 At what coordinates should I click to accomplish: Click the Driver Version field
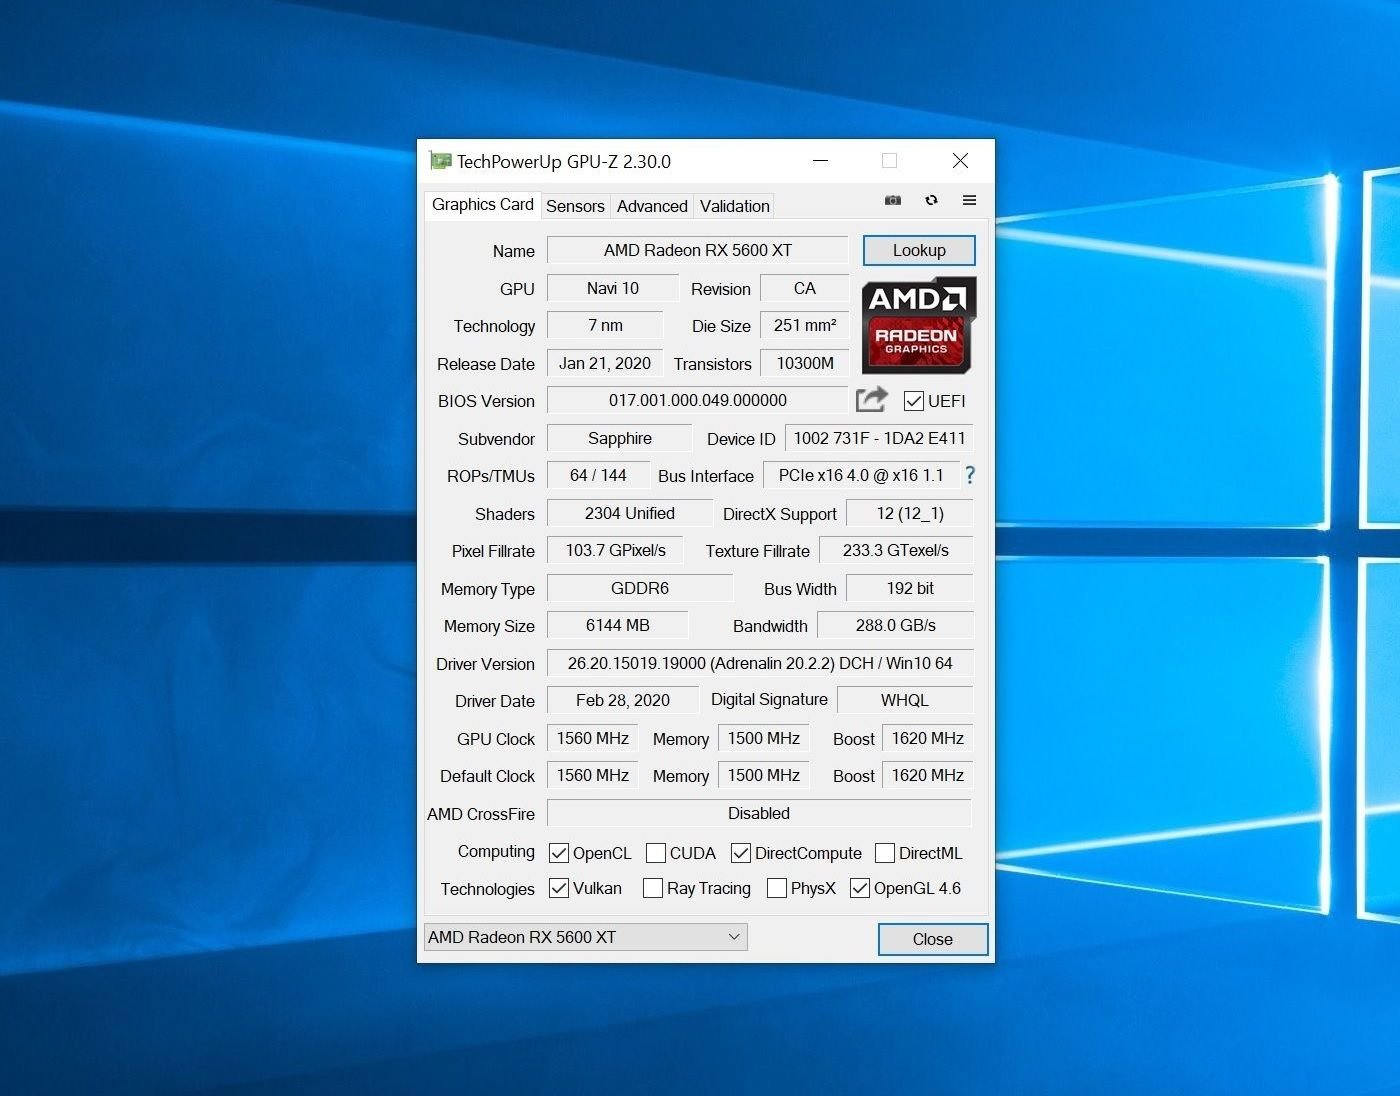tap(760, 663)
